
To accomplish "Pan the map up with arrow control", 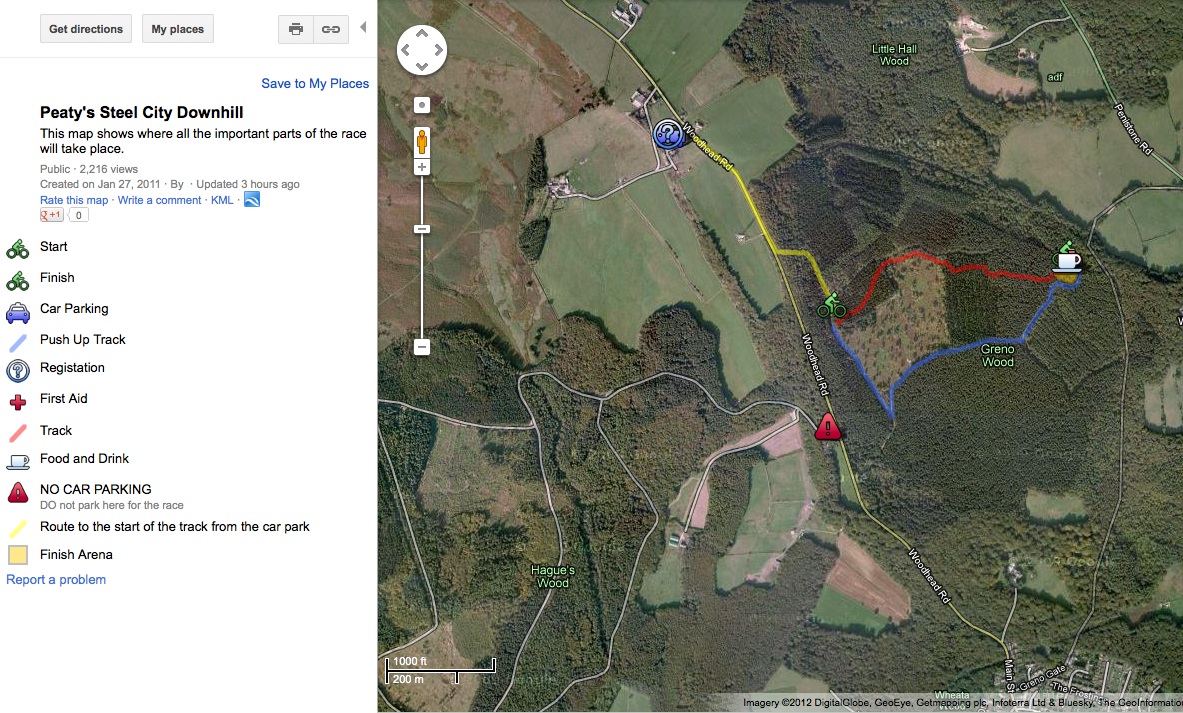I will point(422,33).
